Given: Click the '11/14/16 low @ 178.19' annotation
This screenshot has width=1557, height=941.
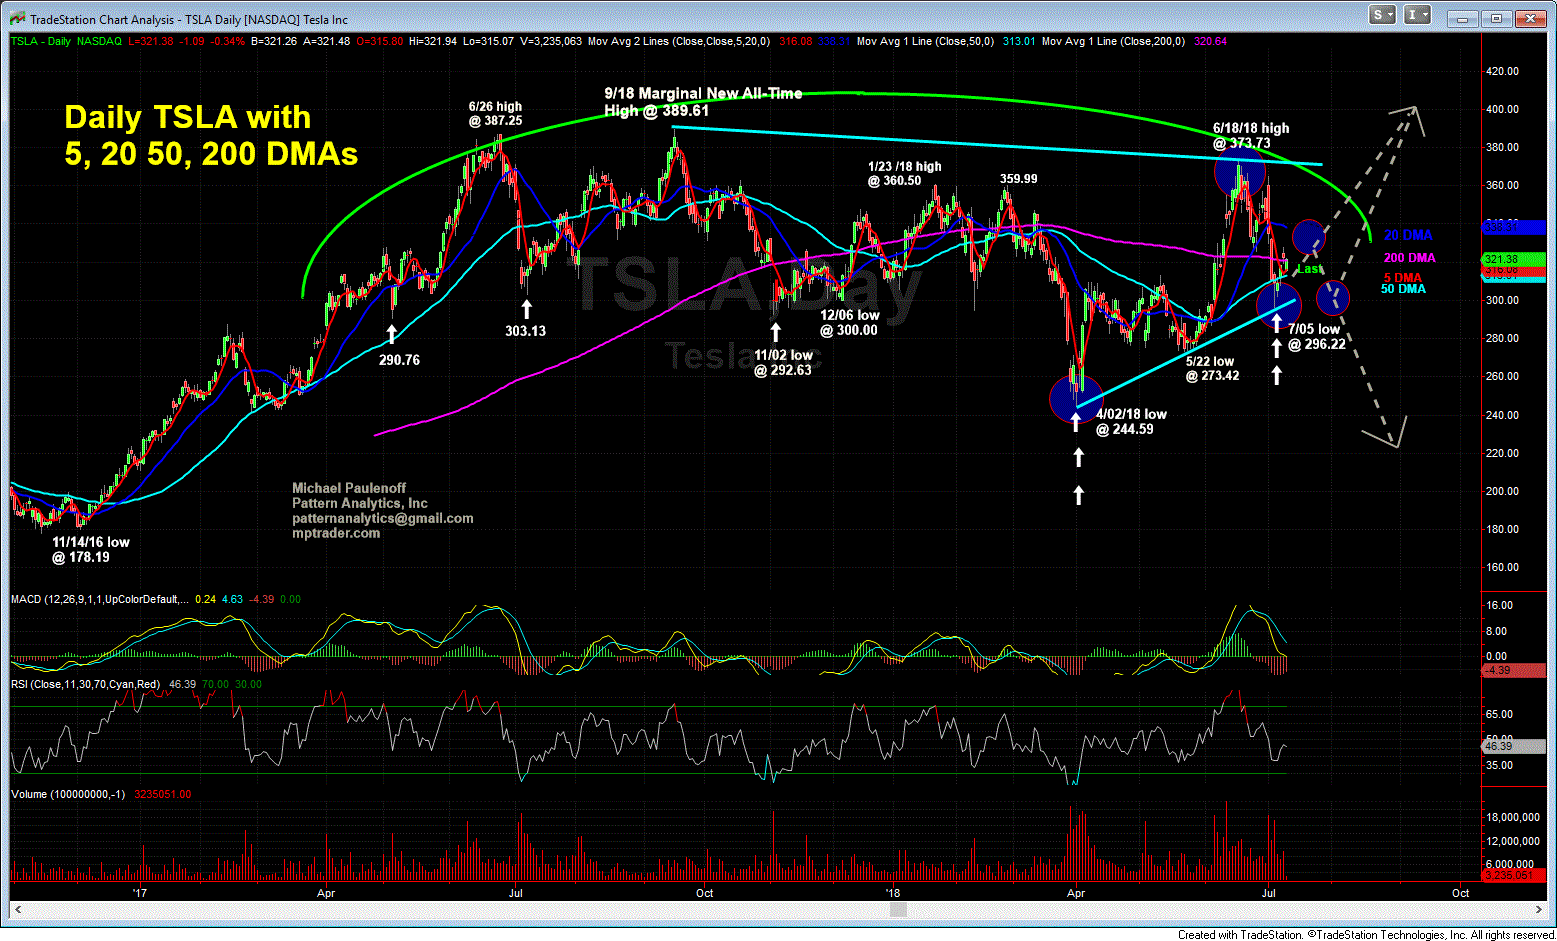Looking at the screenshot, I should pyautogui.click(x=91, y=549).
